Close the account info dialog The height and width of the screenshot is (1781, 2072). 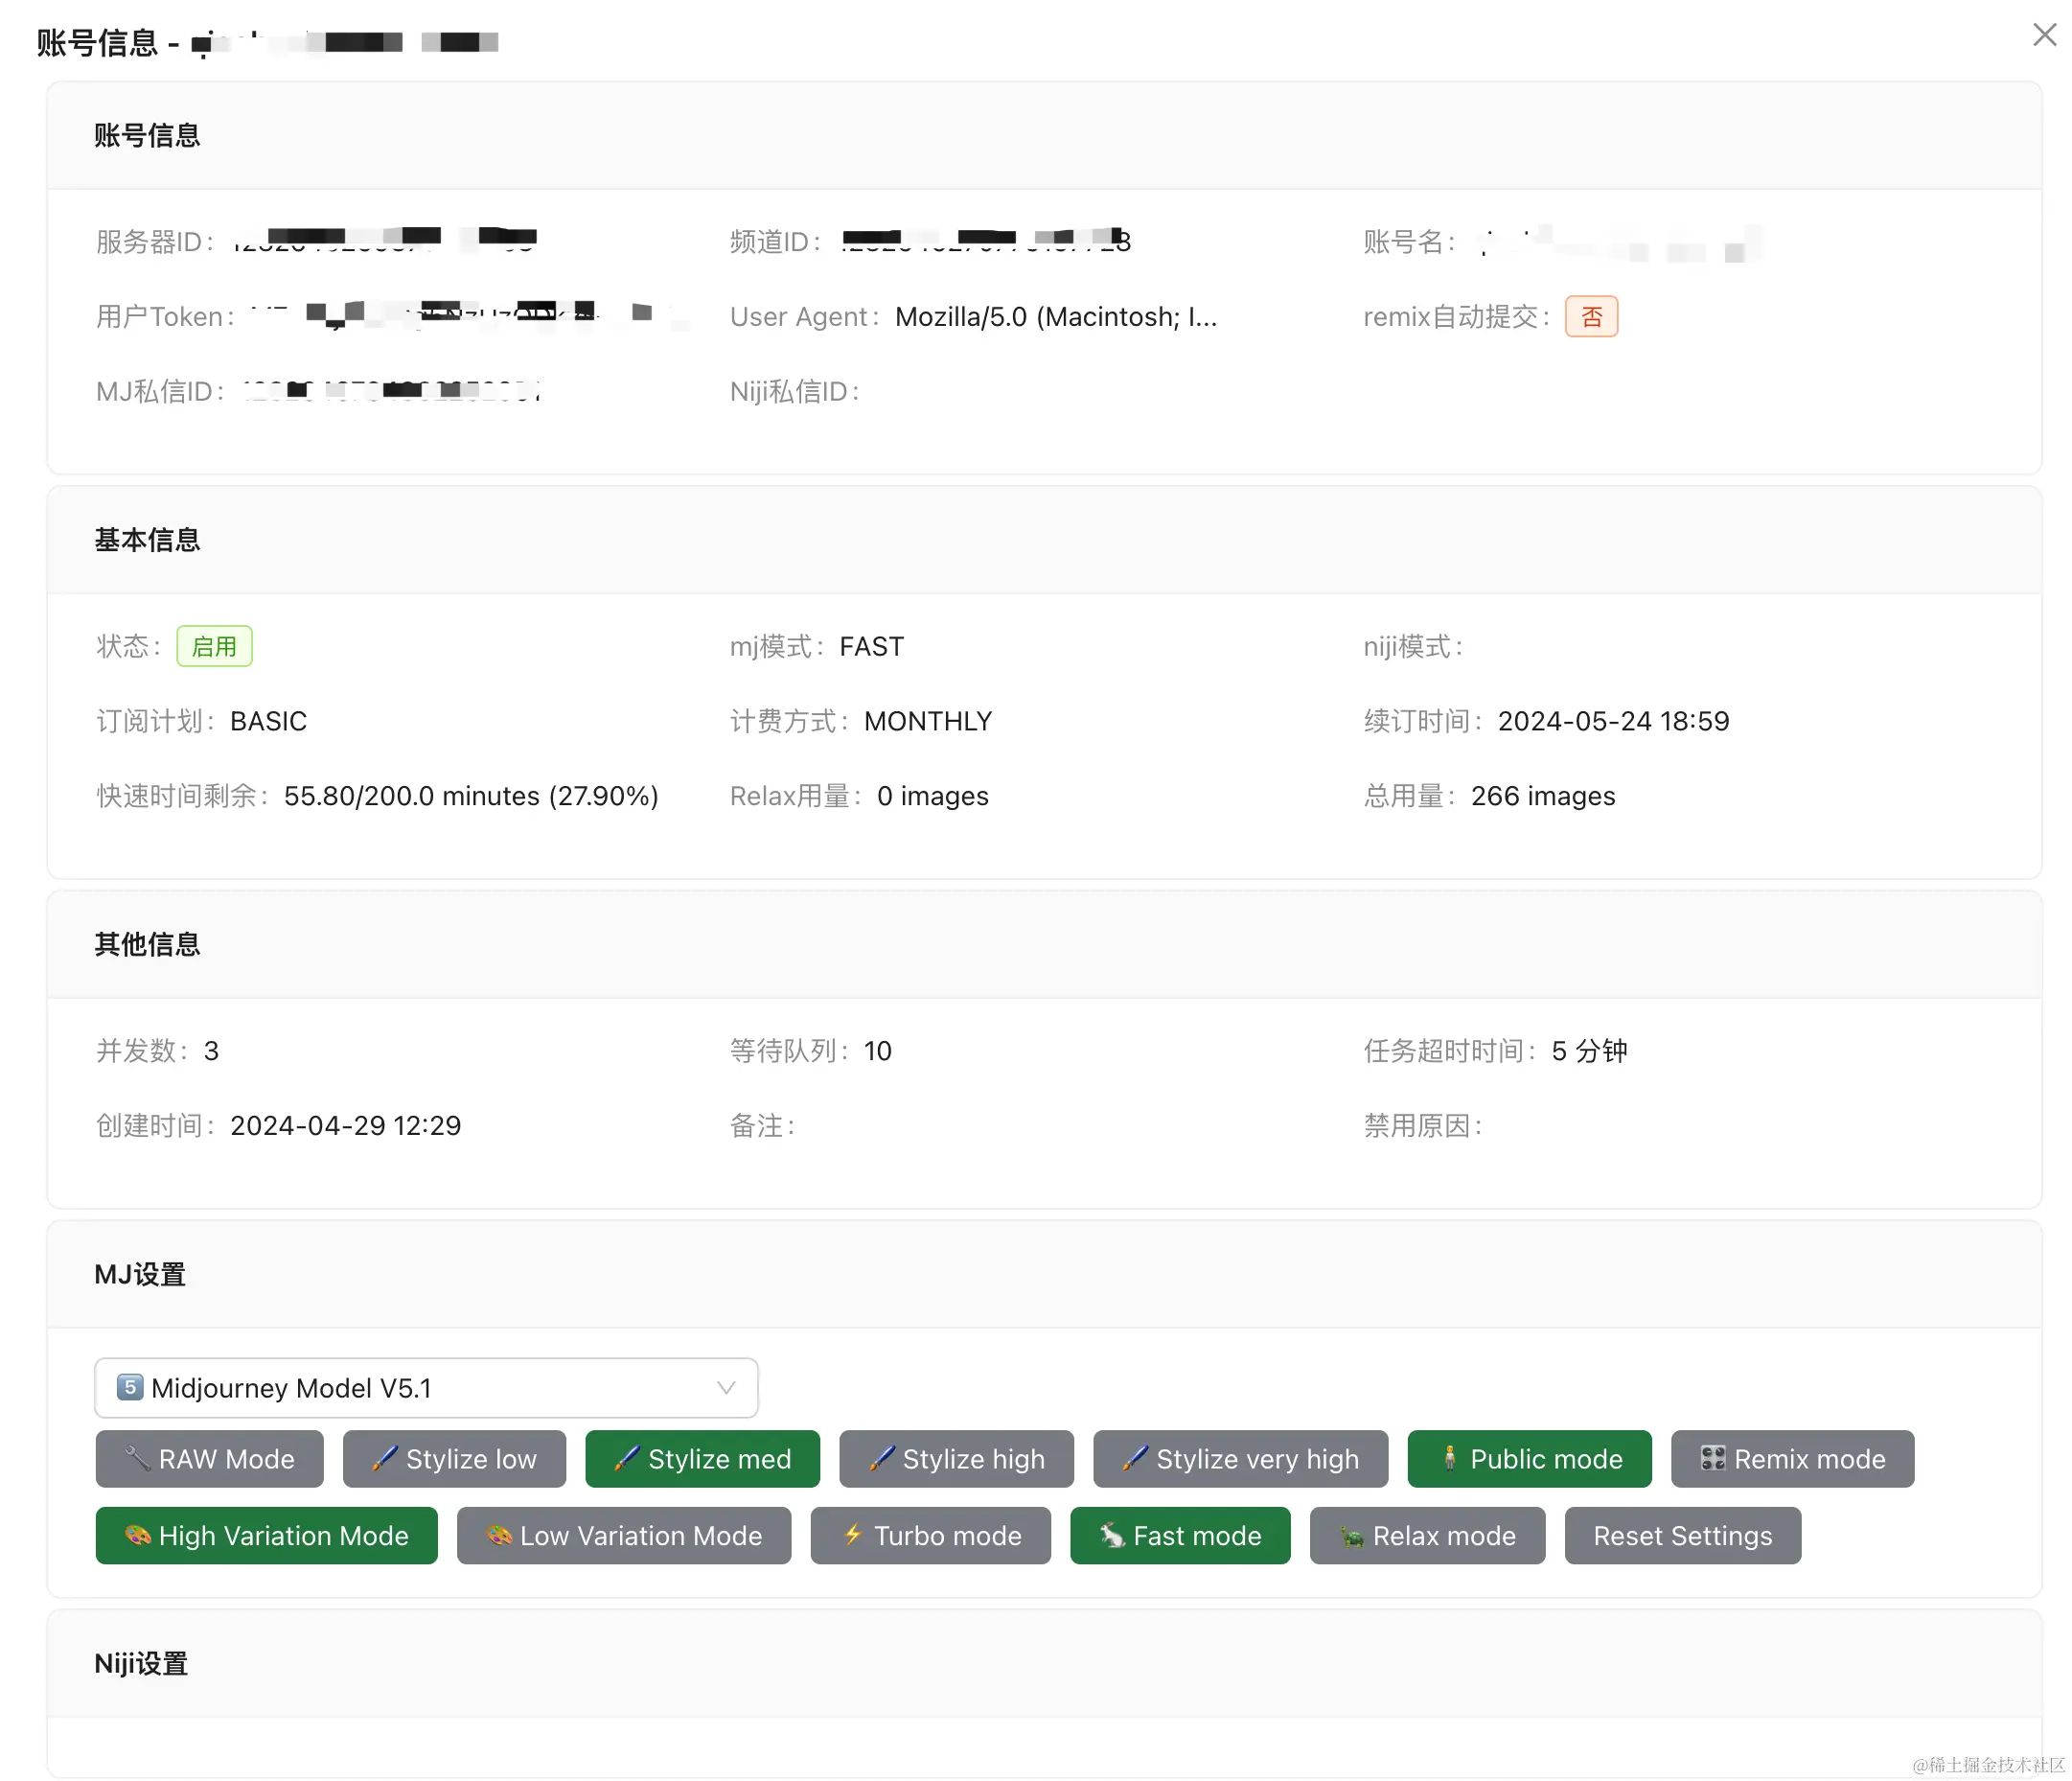(2044, 35)
